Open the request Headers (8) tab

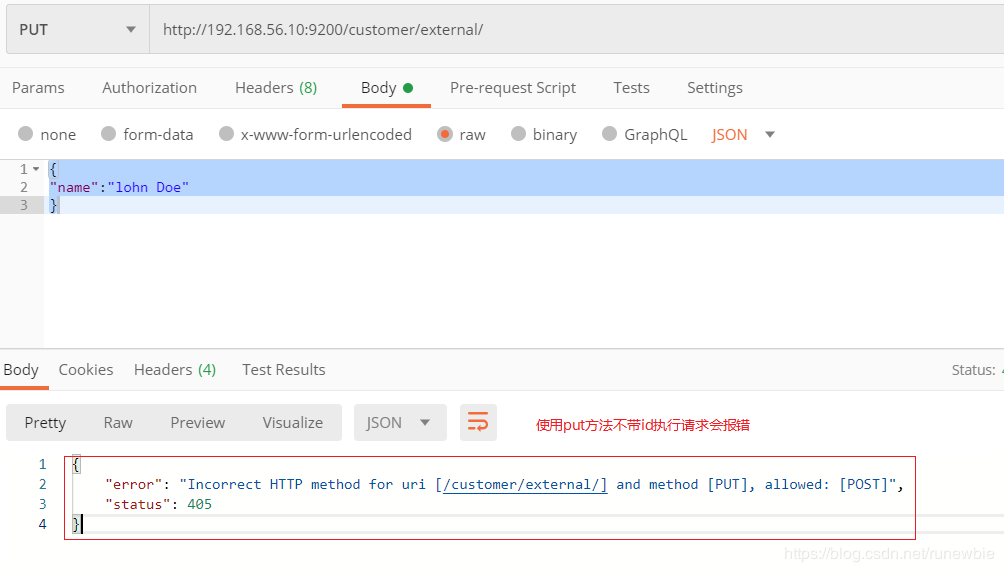point(276,88)
